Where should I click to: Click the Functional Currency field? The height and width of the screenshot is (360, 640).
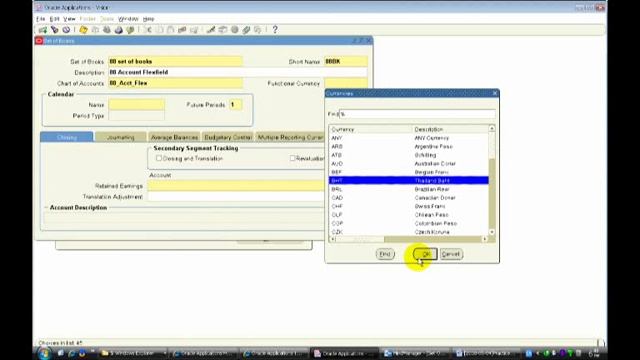click(x=346, y=83)
